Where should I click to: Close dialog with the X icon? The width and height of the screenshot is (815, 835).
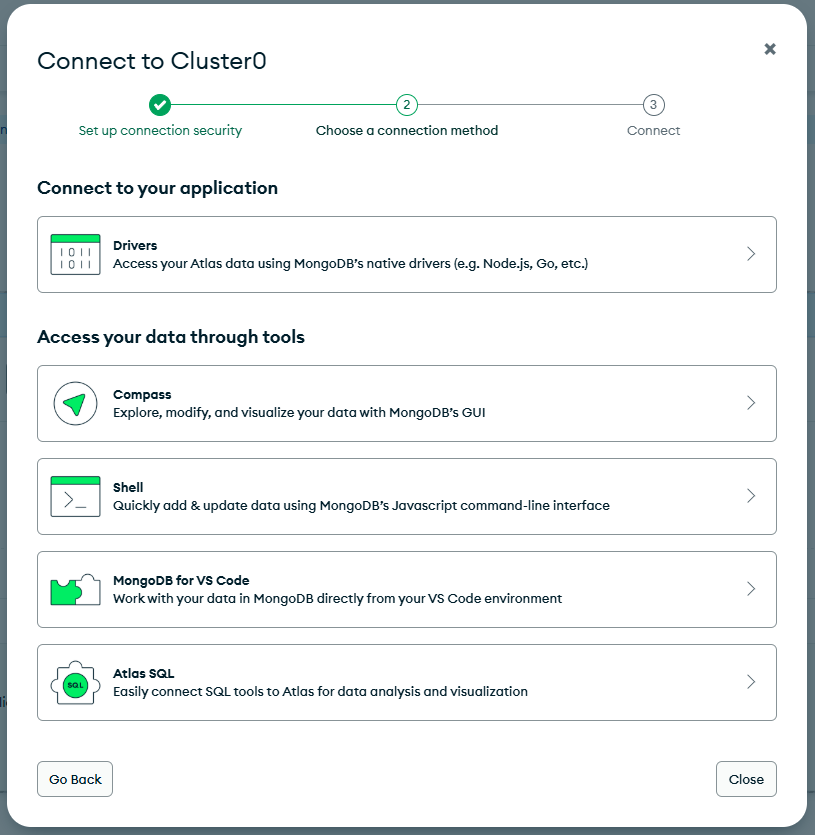770,49
